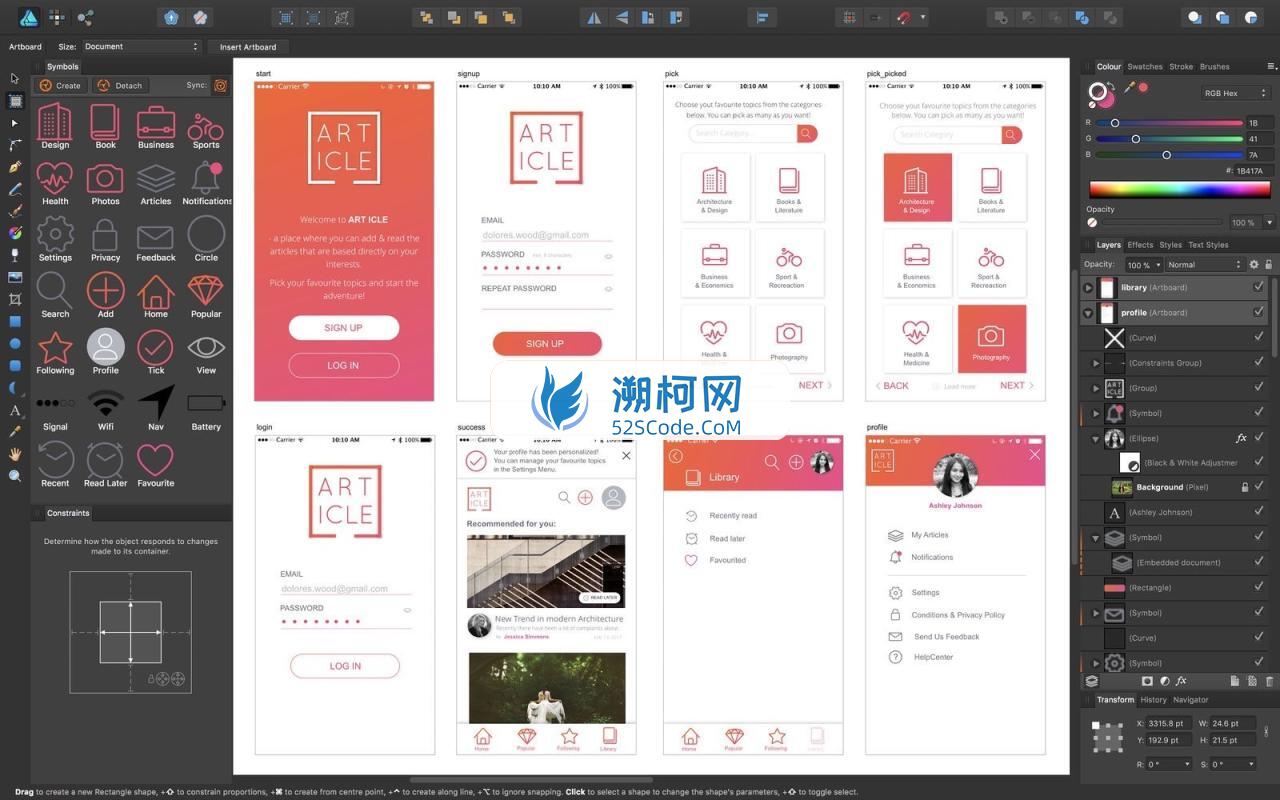The height and width of the screenshot is (800, 1280).
Task: Open the Normal blend mode dropdown
Action: [x=1204, y=265]
